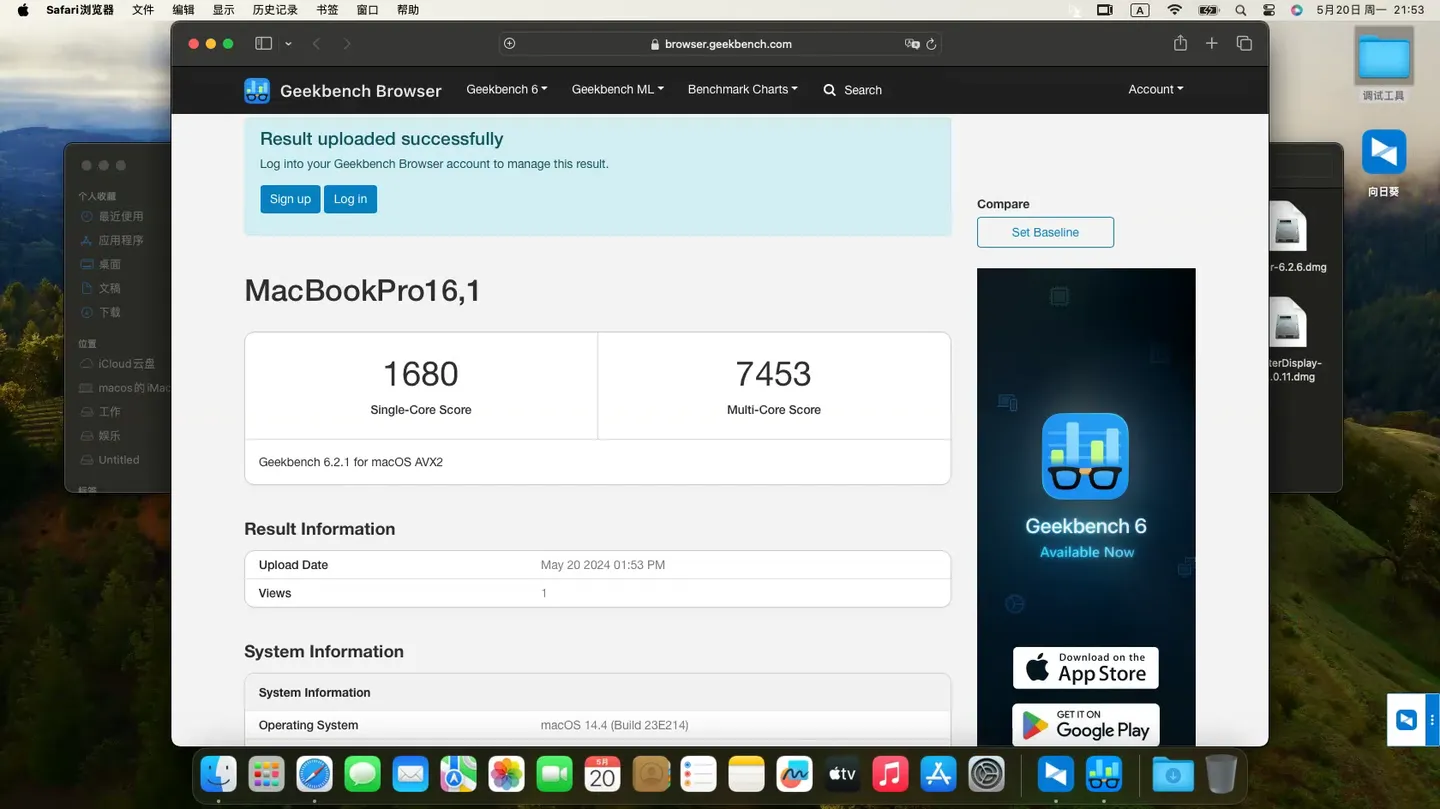This screenshot has height=809, width=1440.
Task: Click the Sign up button
Action: point(290,199)
